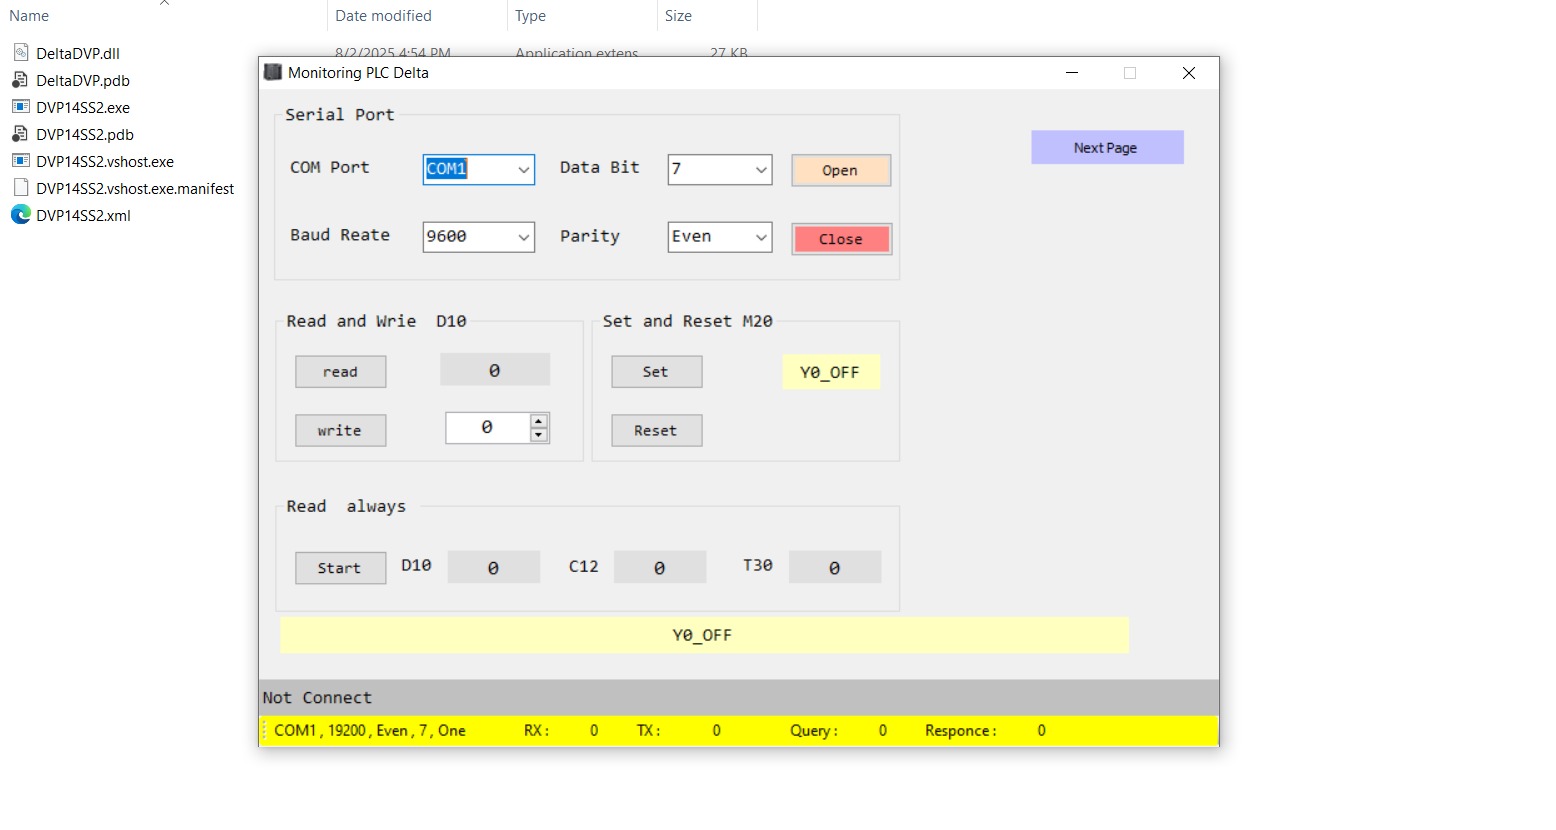
Task: Click the read button for D10
Action: 340,372
